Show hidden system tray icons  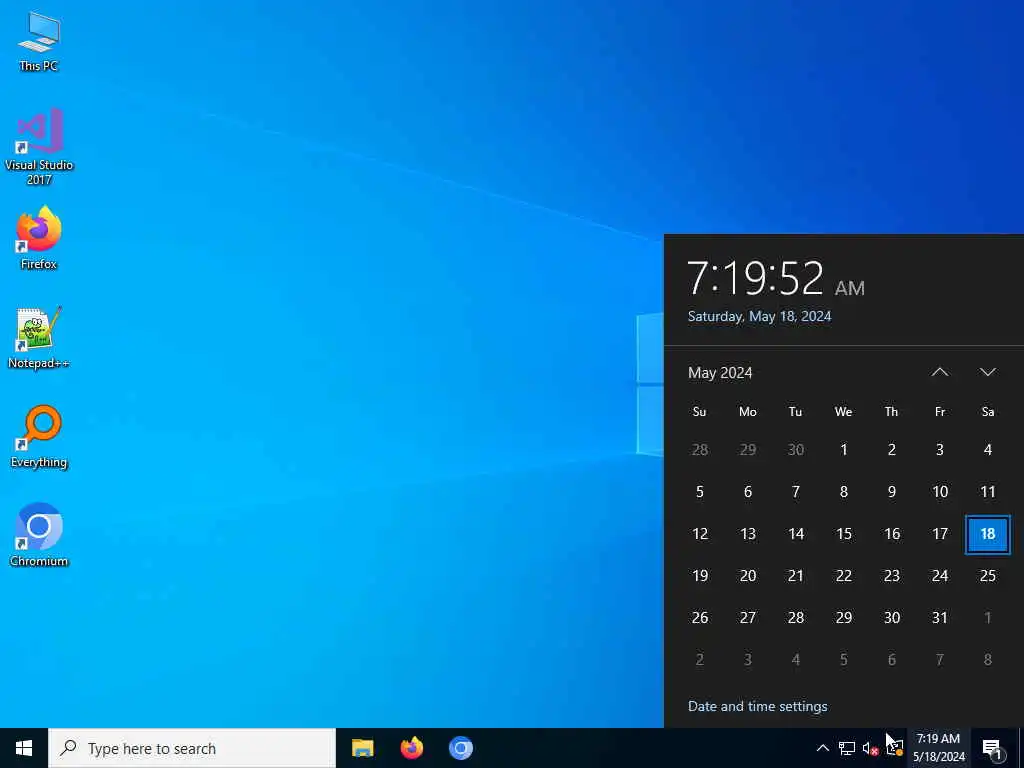click(x=823, y=748)
